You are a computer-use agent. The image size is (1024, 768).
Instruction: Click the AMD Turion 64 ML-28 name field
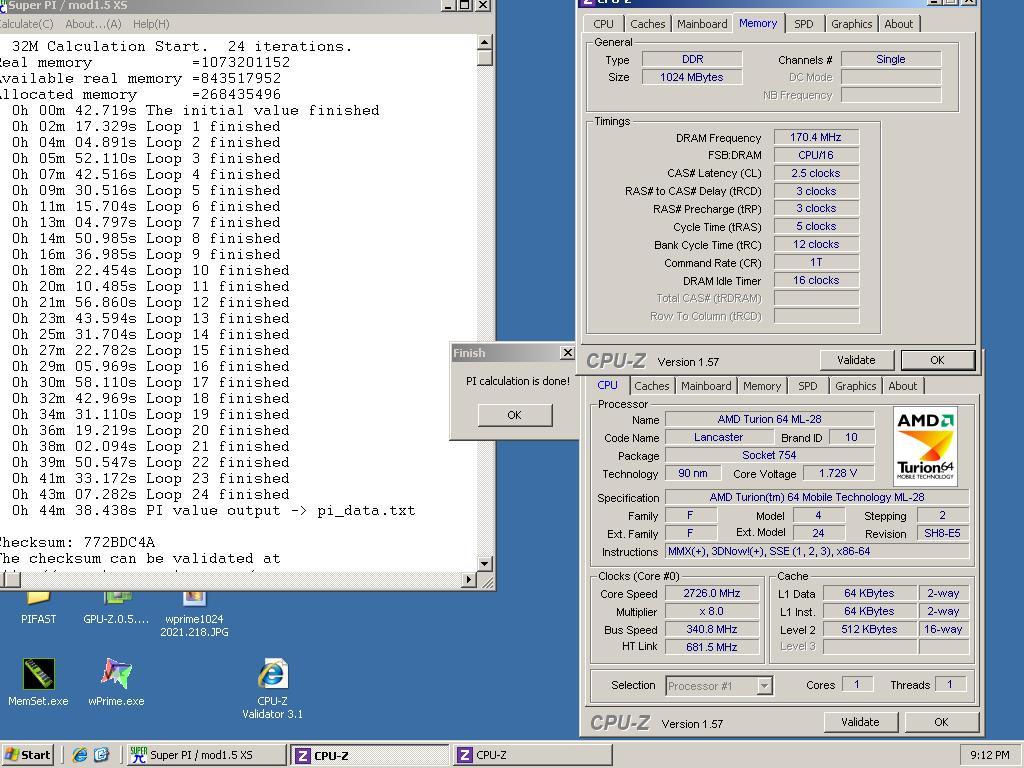(x=769, y=419)
